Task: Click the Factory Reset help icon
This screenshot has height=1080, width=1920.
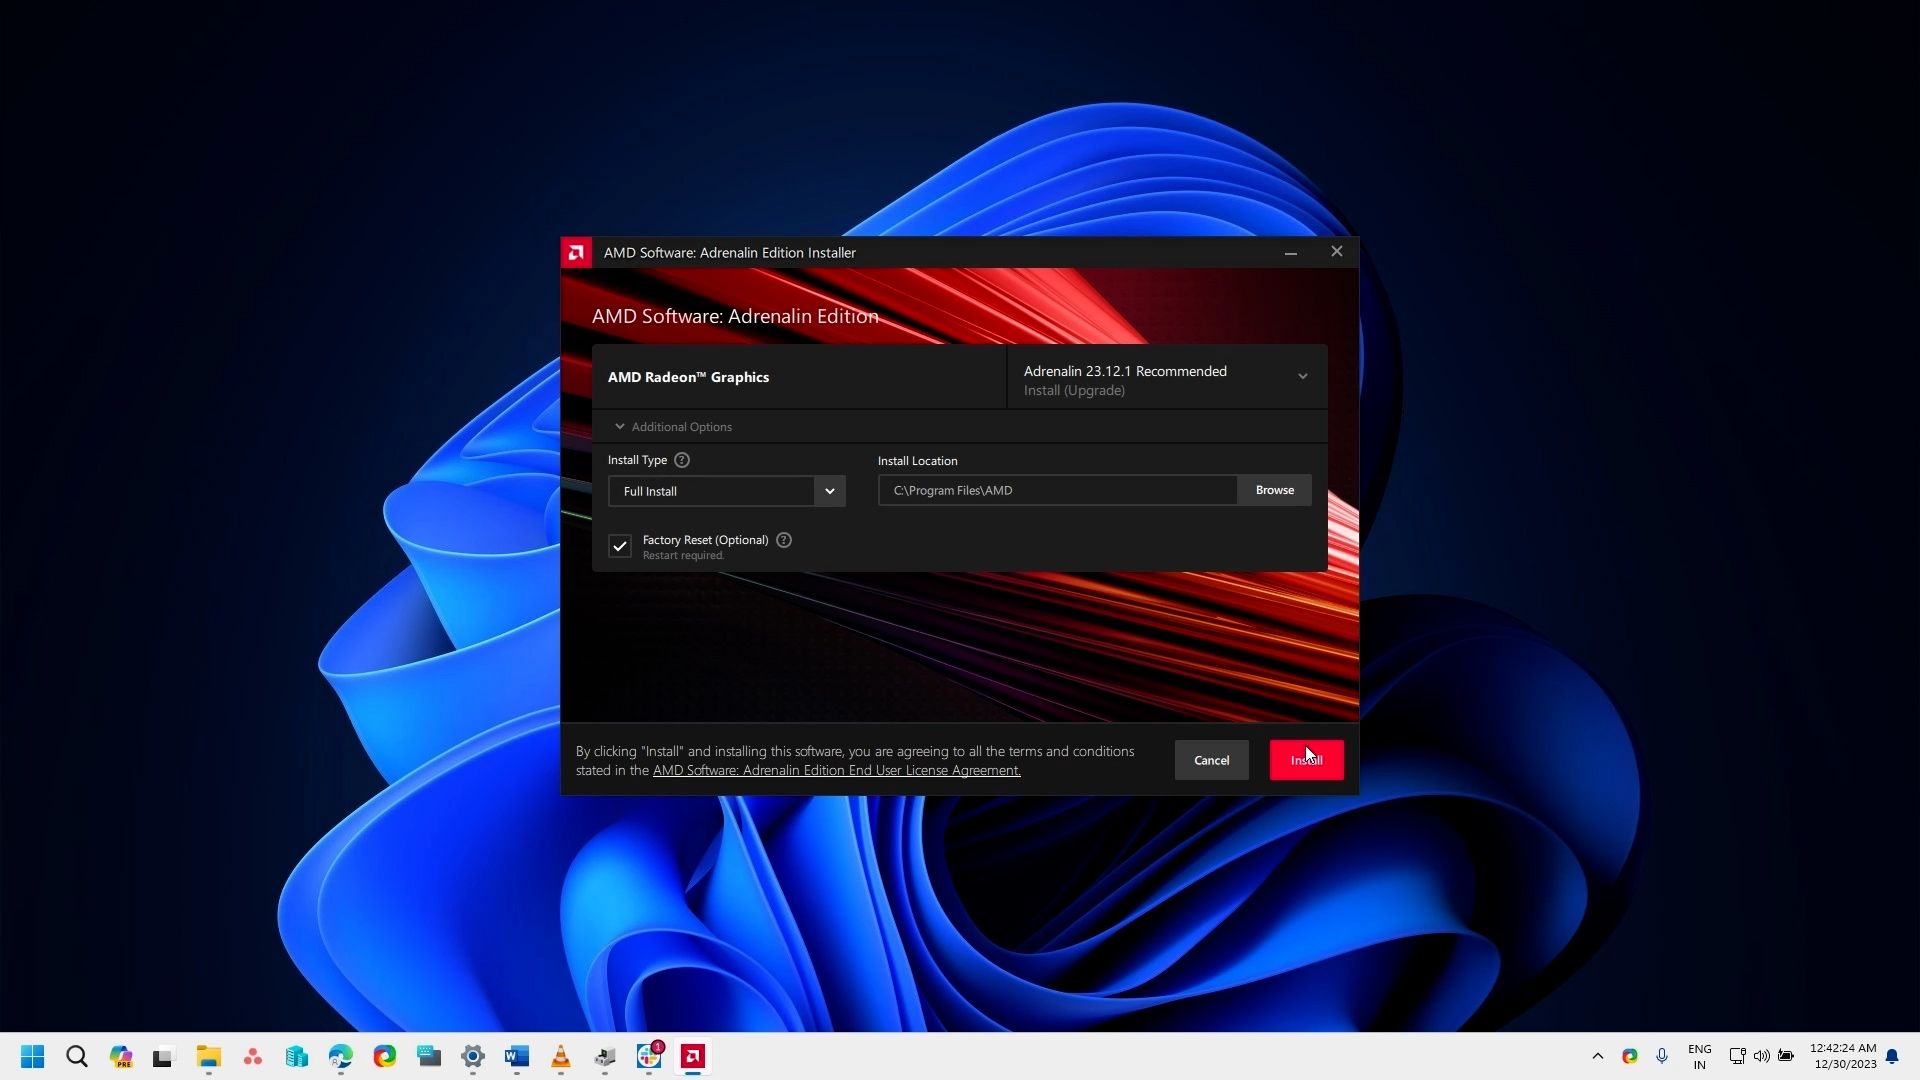Action: pyautogui.click(x=784, y=540)
